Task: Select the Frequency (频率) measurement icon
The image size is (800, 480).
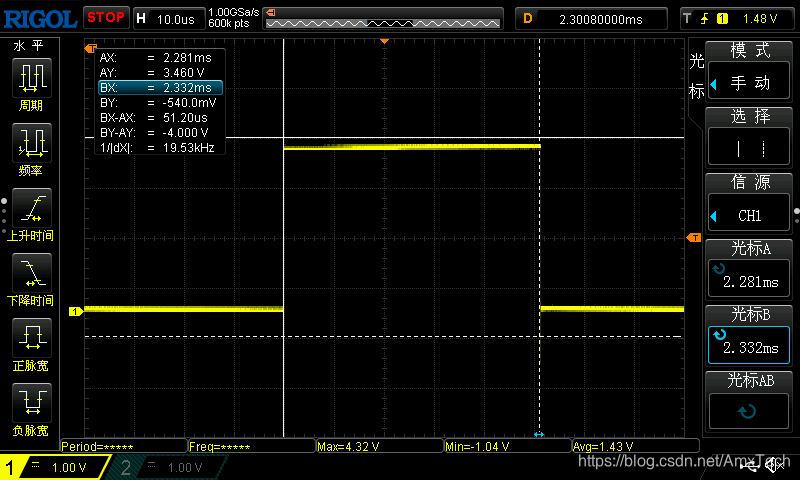Action: (32, 143)
